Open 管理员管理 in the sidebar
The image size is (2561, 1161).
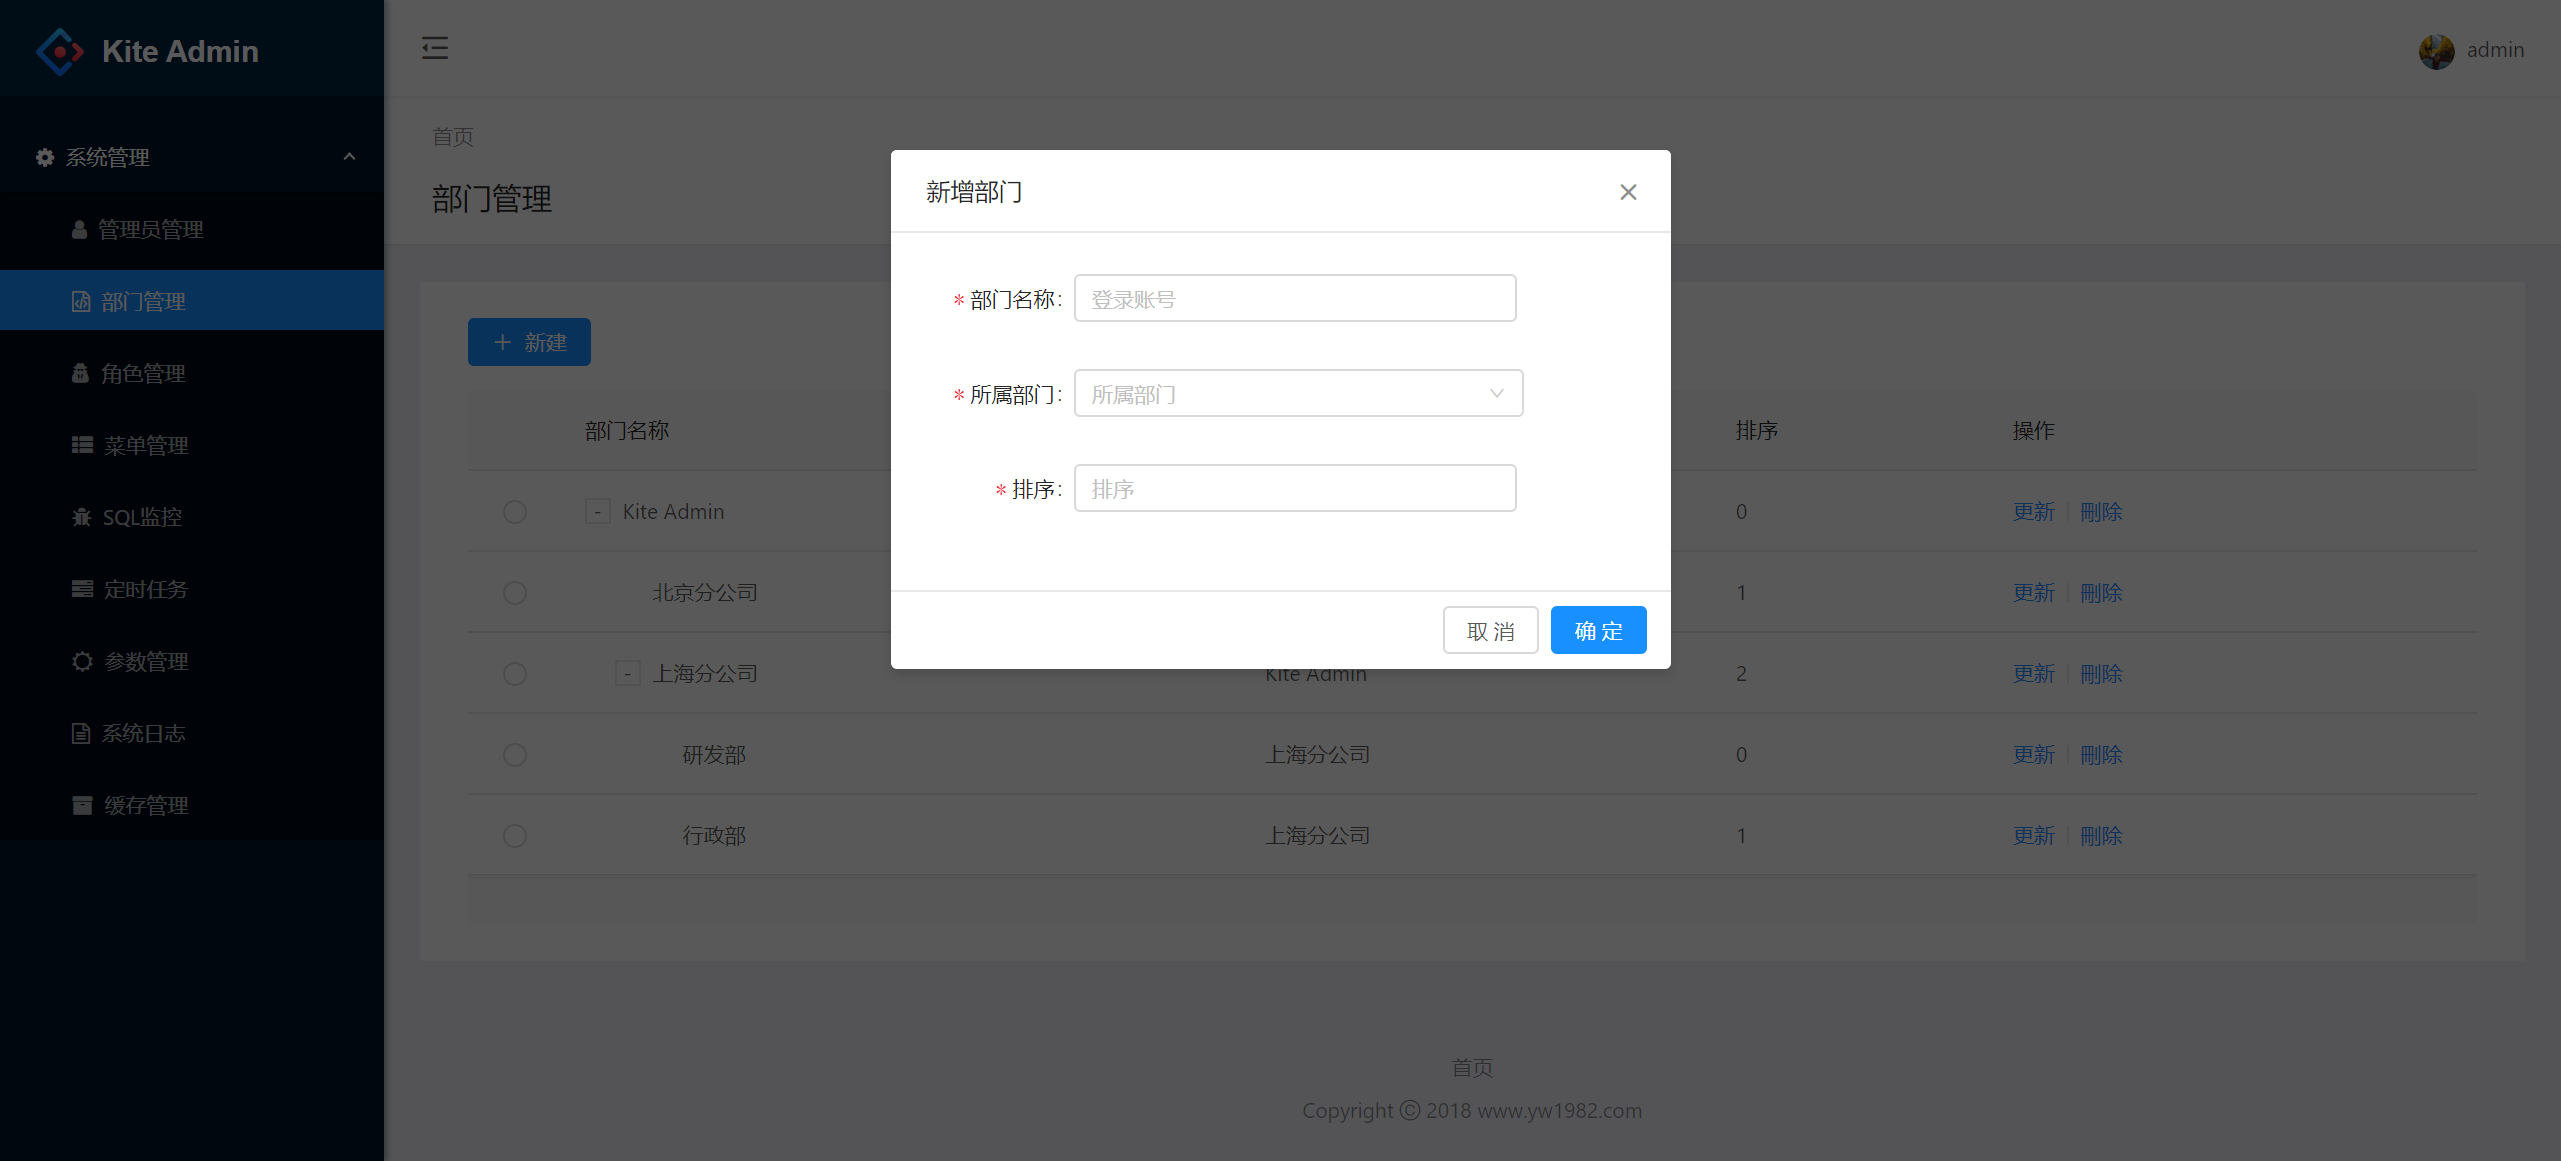192,229
